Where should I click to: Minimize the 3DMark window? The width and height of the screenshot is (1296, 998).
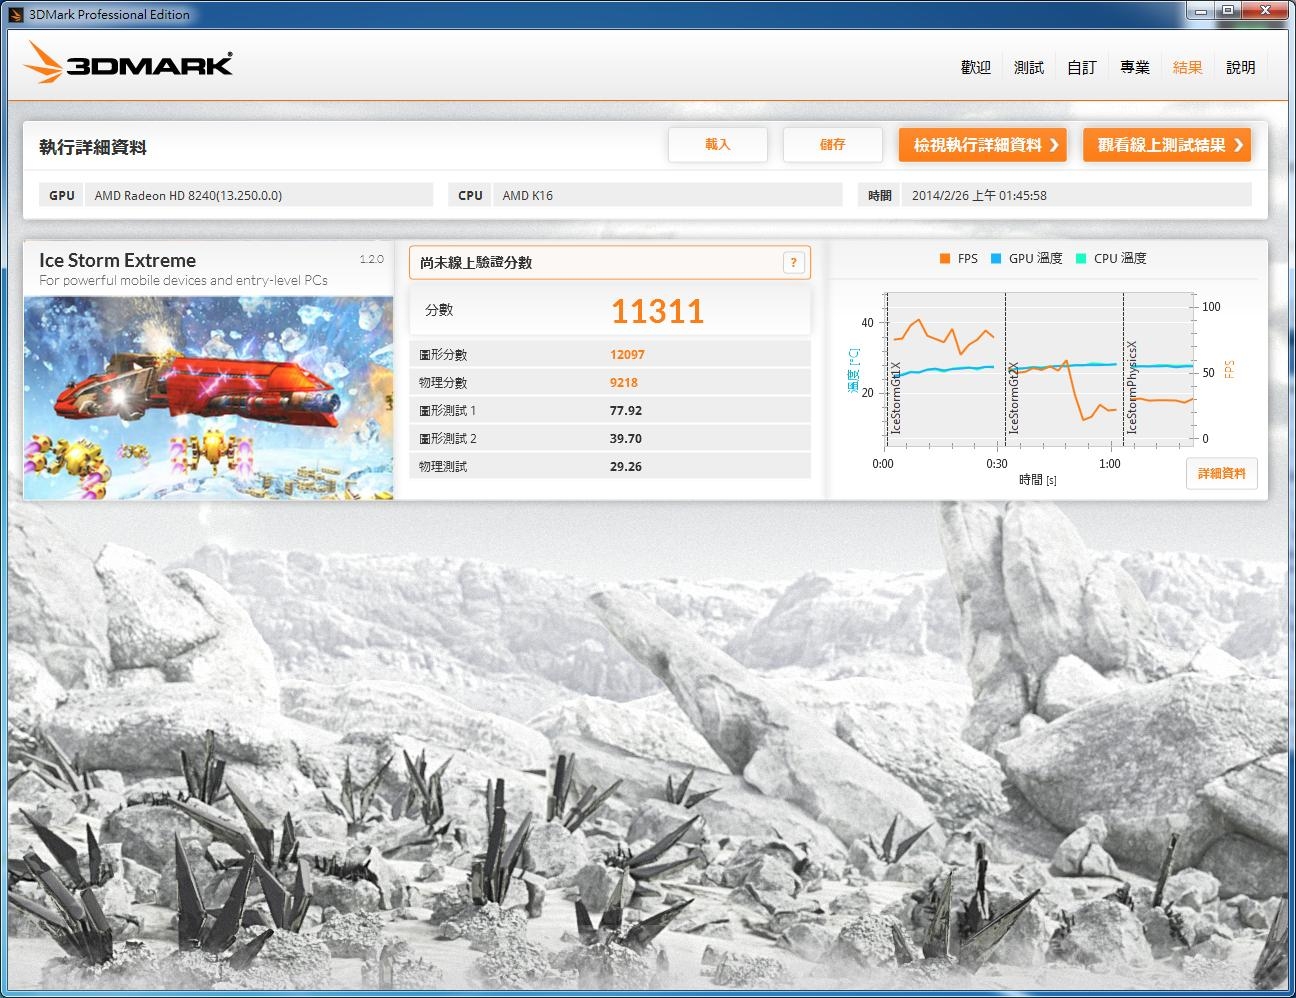(x=1201, y=11)
